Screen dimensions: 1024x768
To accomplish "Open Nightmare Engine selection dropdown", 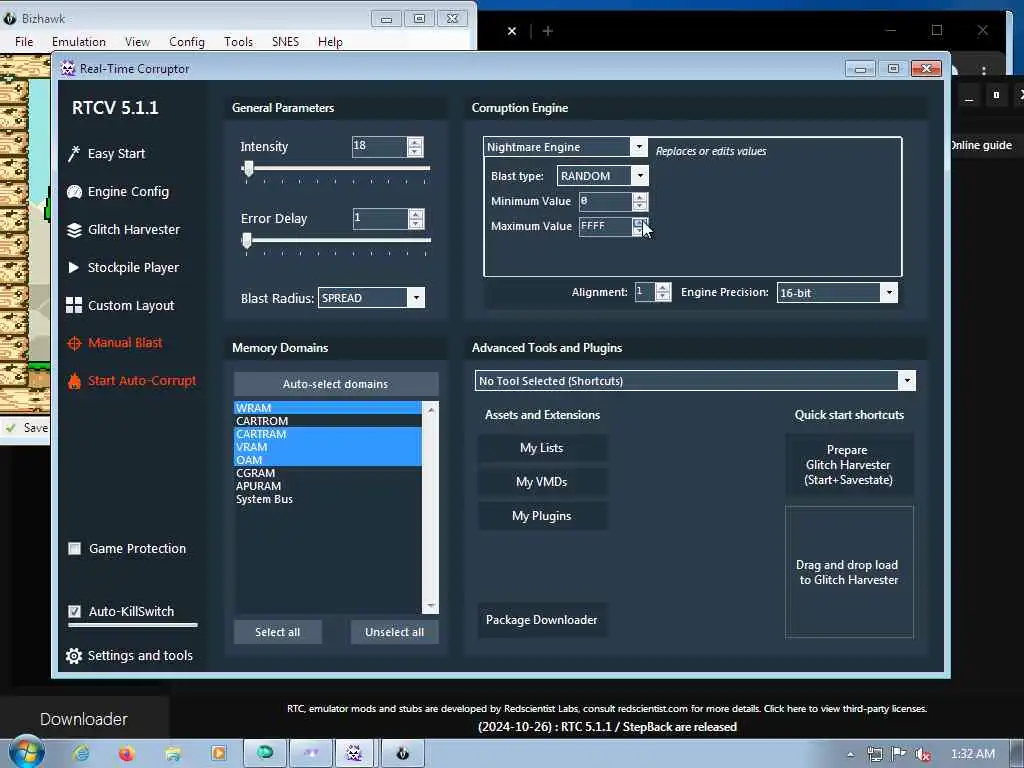I will (x=639, y=147).
